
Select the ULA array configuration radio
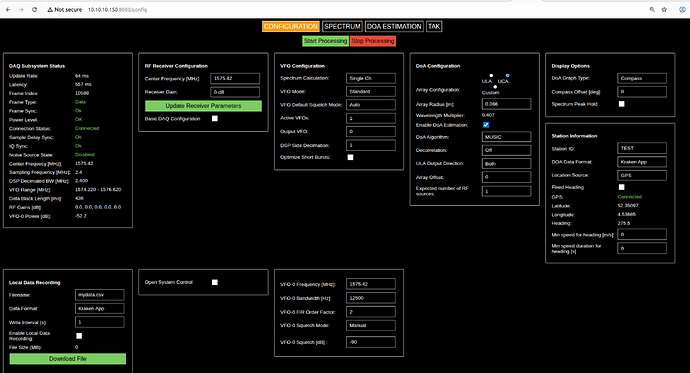491,76
